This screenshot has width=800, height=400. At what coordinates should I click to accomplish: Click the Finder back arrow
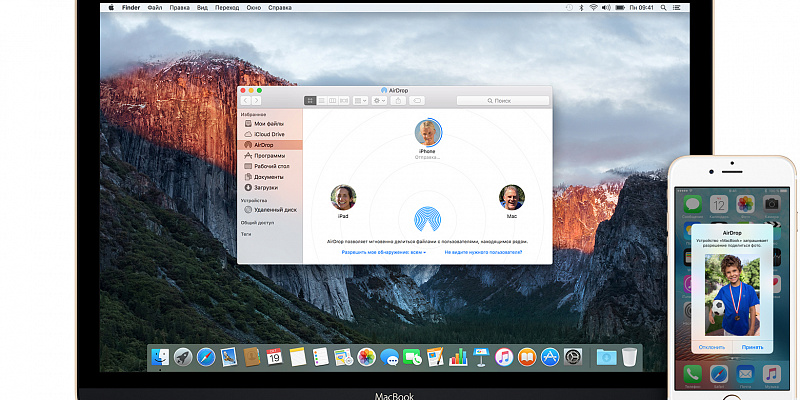pos(245,101)
